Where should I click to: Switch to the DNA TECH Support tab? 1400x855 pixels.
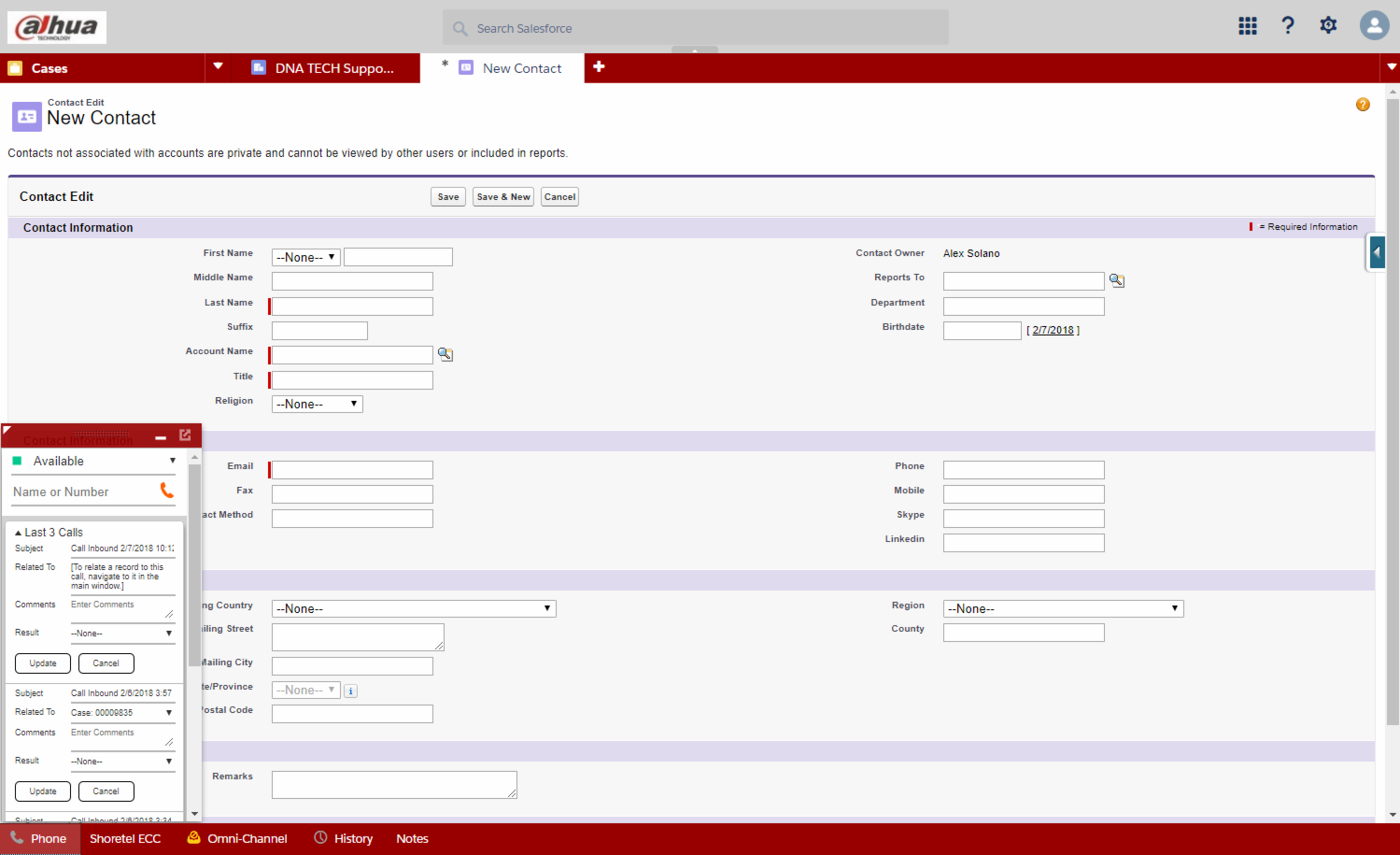323,68
